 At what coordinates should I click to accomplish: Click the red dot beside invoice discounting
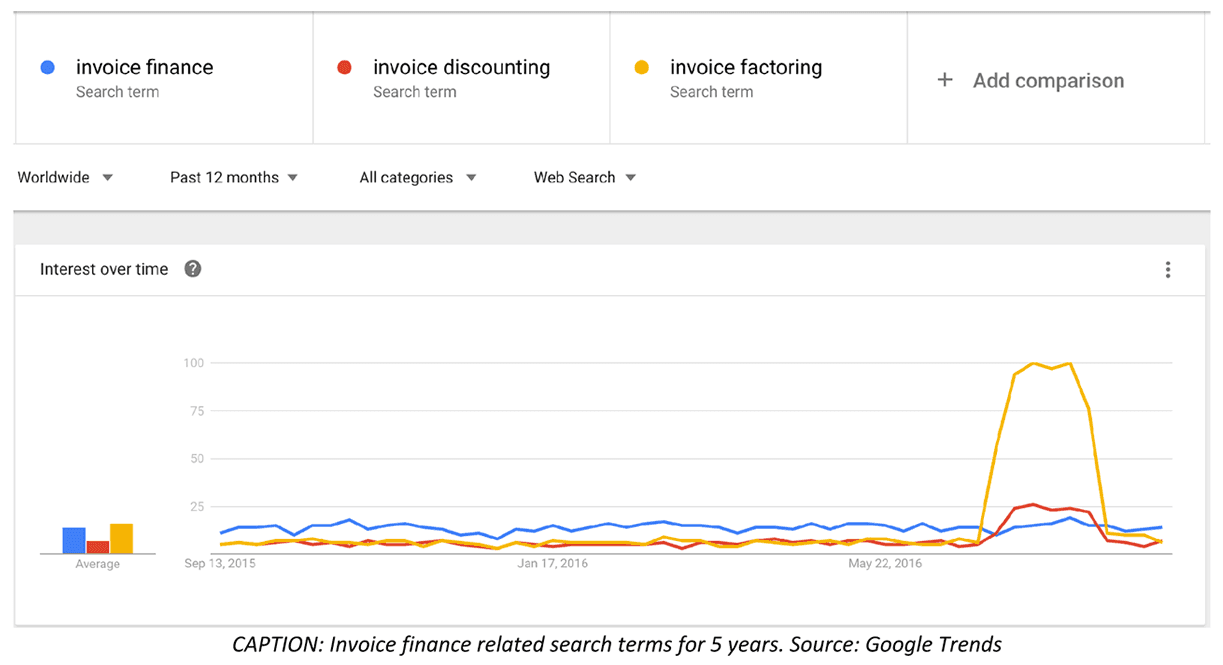344,68
